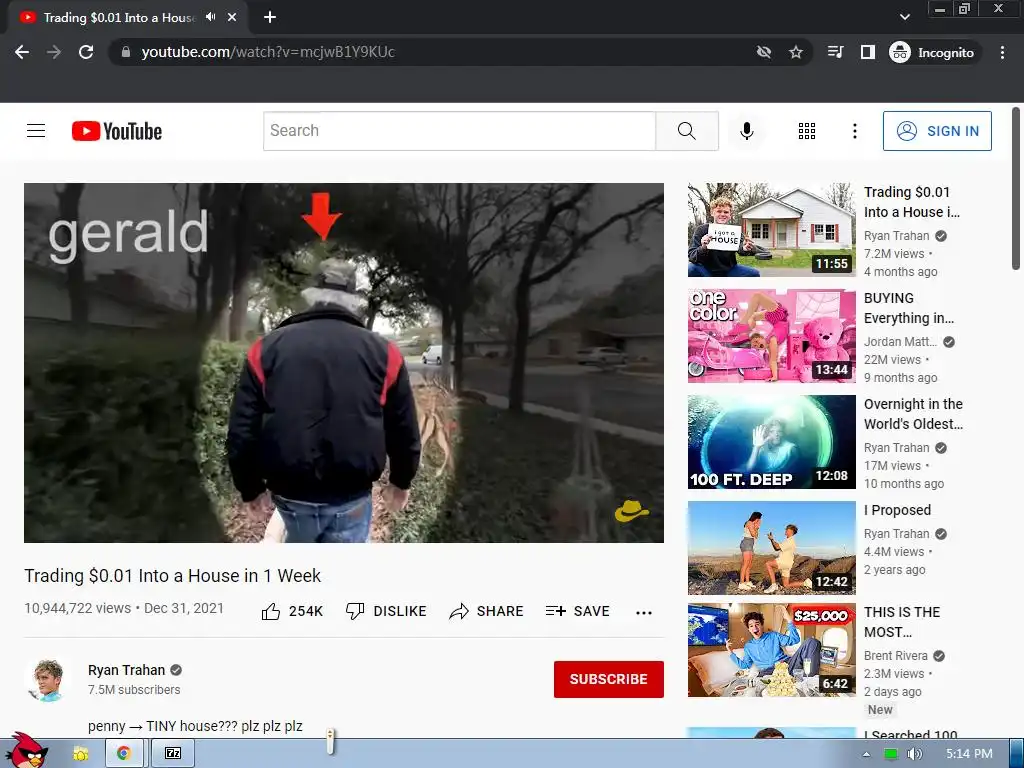Mute the tab via speaker icon
The image size is (1024, 768).
[x=210, y=17]
